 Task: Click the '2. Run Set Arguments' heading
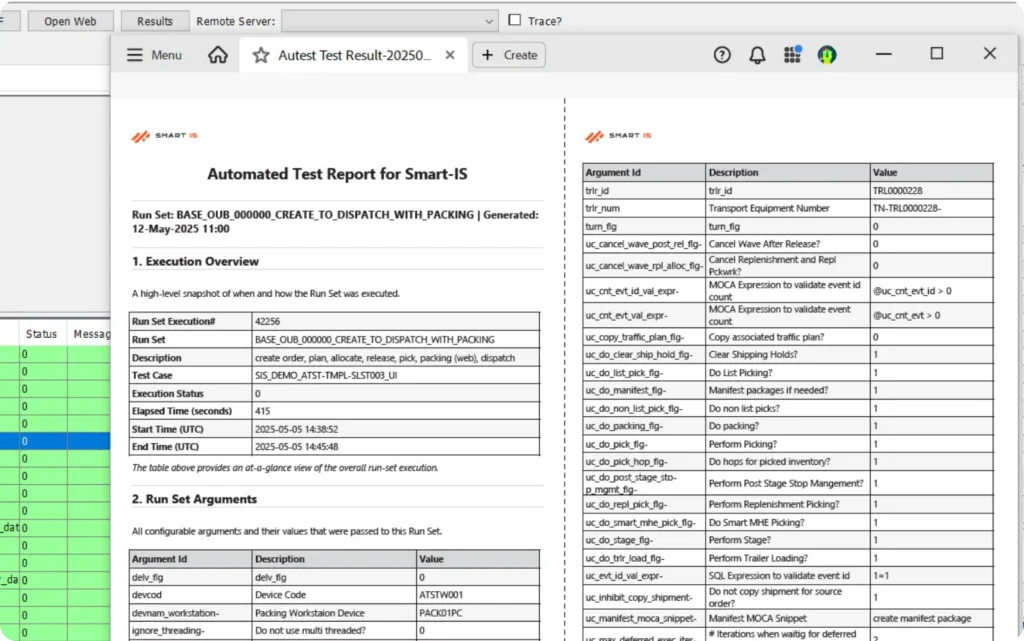pos(195,499)
